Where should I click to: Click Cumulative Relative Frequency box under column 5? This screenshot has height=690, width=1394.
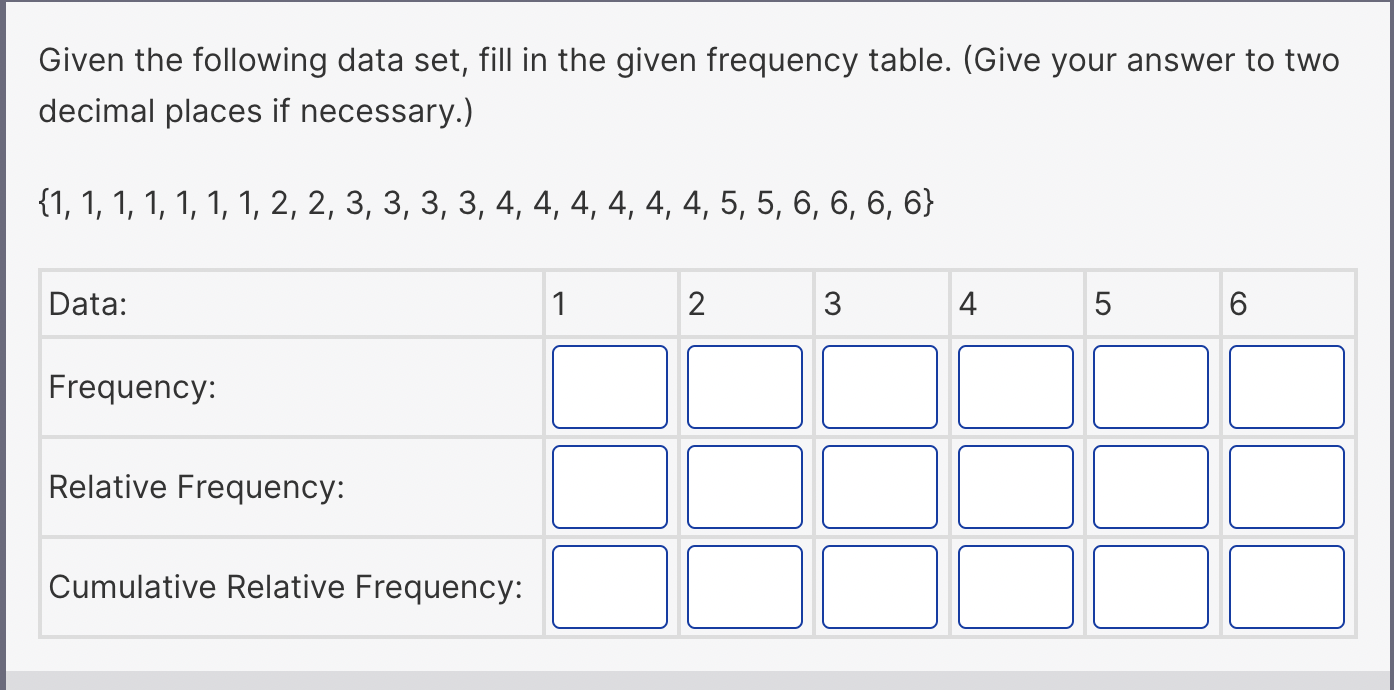click(x=1150, y=587)
